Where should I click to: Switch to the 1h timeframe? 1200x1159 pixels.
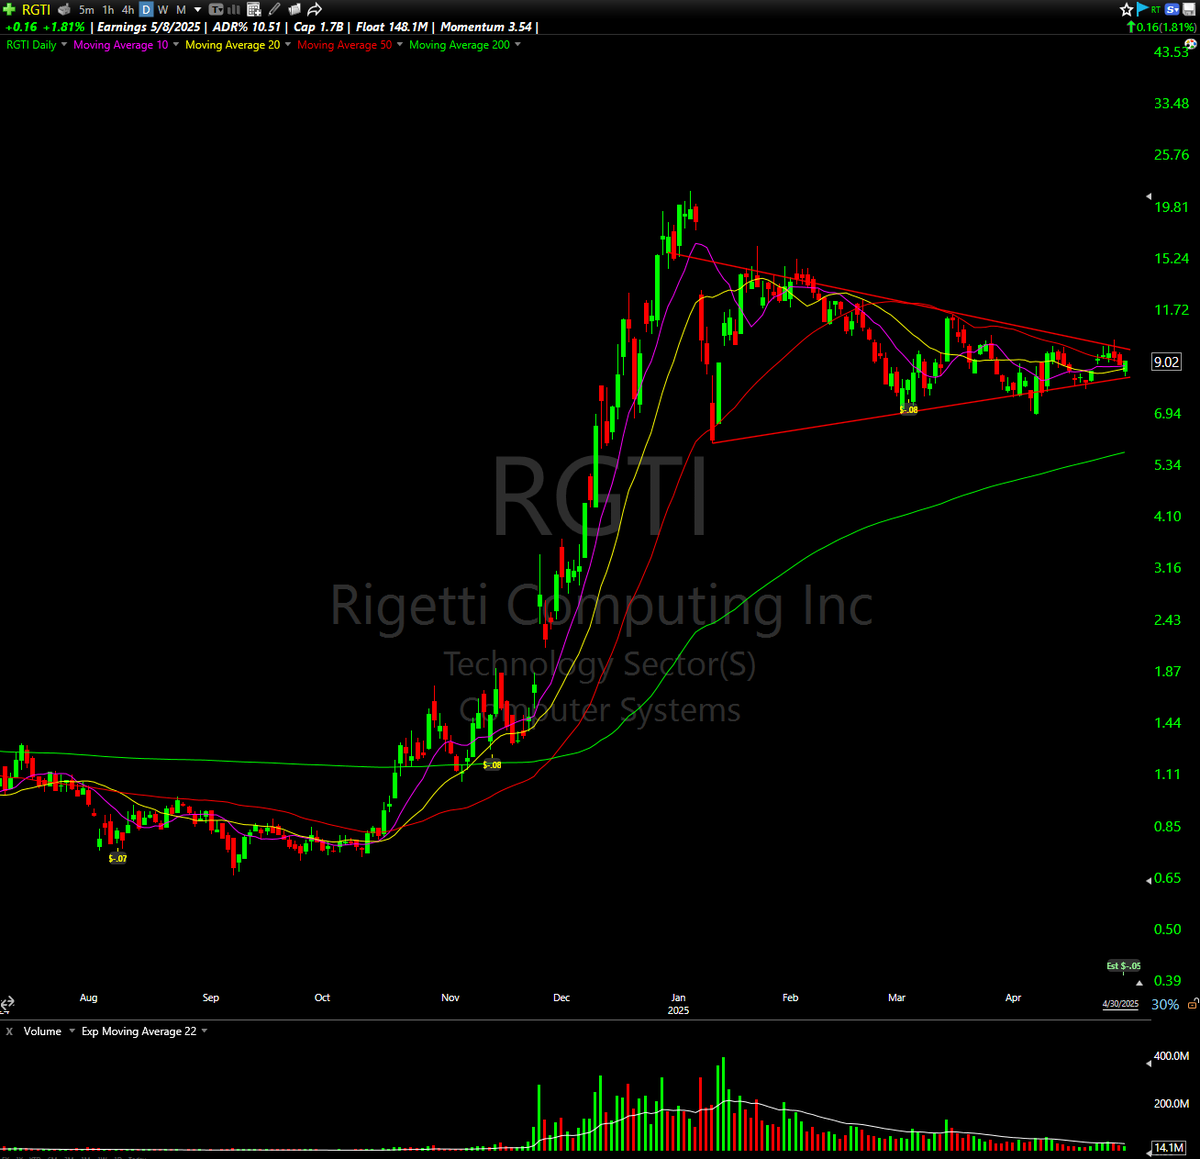coord(108,10)
